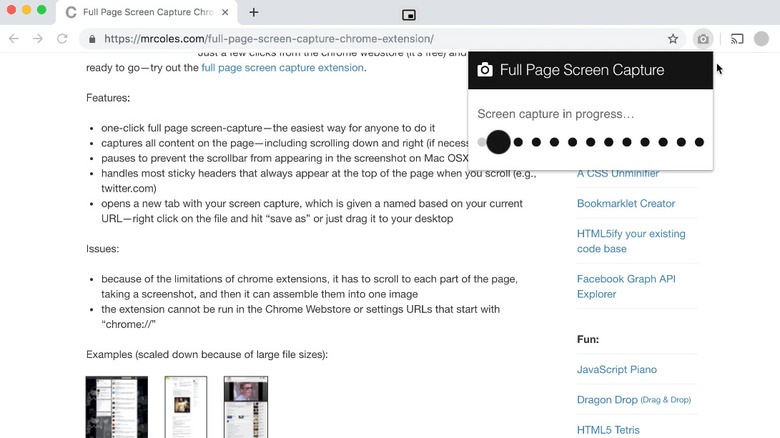Click the 'Full Page Screen Capture' popup title
This screenshot has width=780, height=438.
(582, 70)
